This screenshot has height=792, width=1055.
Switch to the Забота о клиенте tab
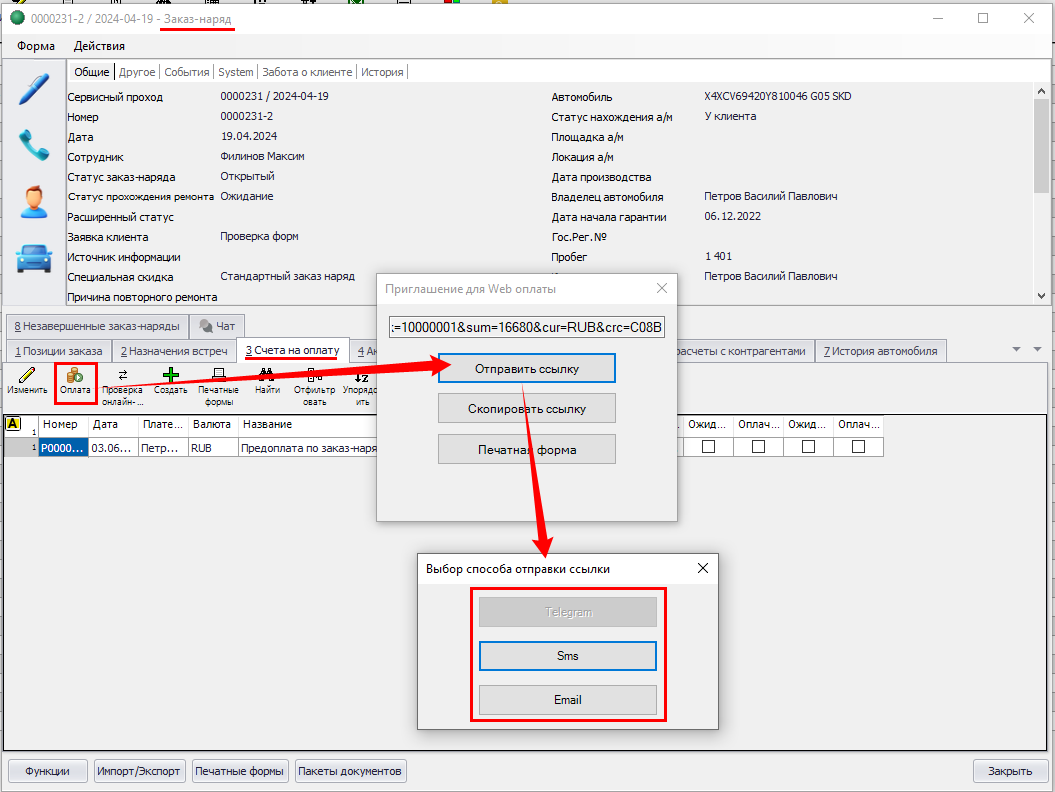click(x=307, y=72)
